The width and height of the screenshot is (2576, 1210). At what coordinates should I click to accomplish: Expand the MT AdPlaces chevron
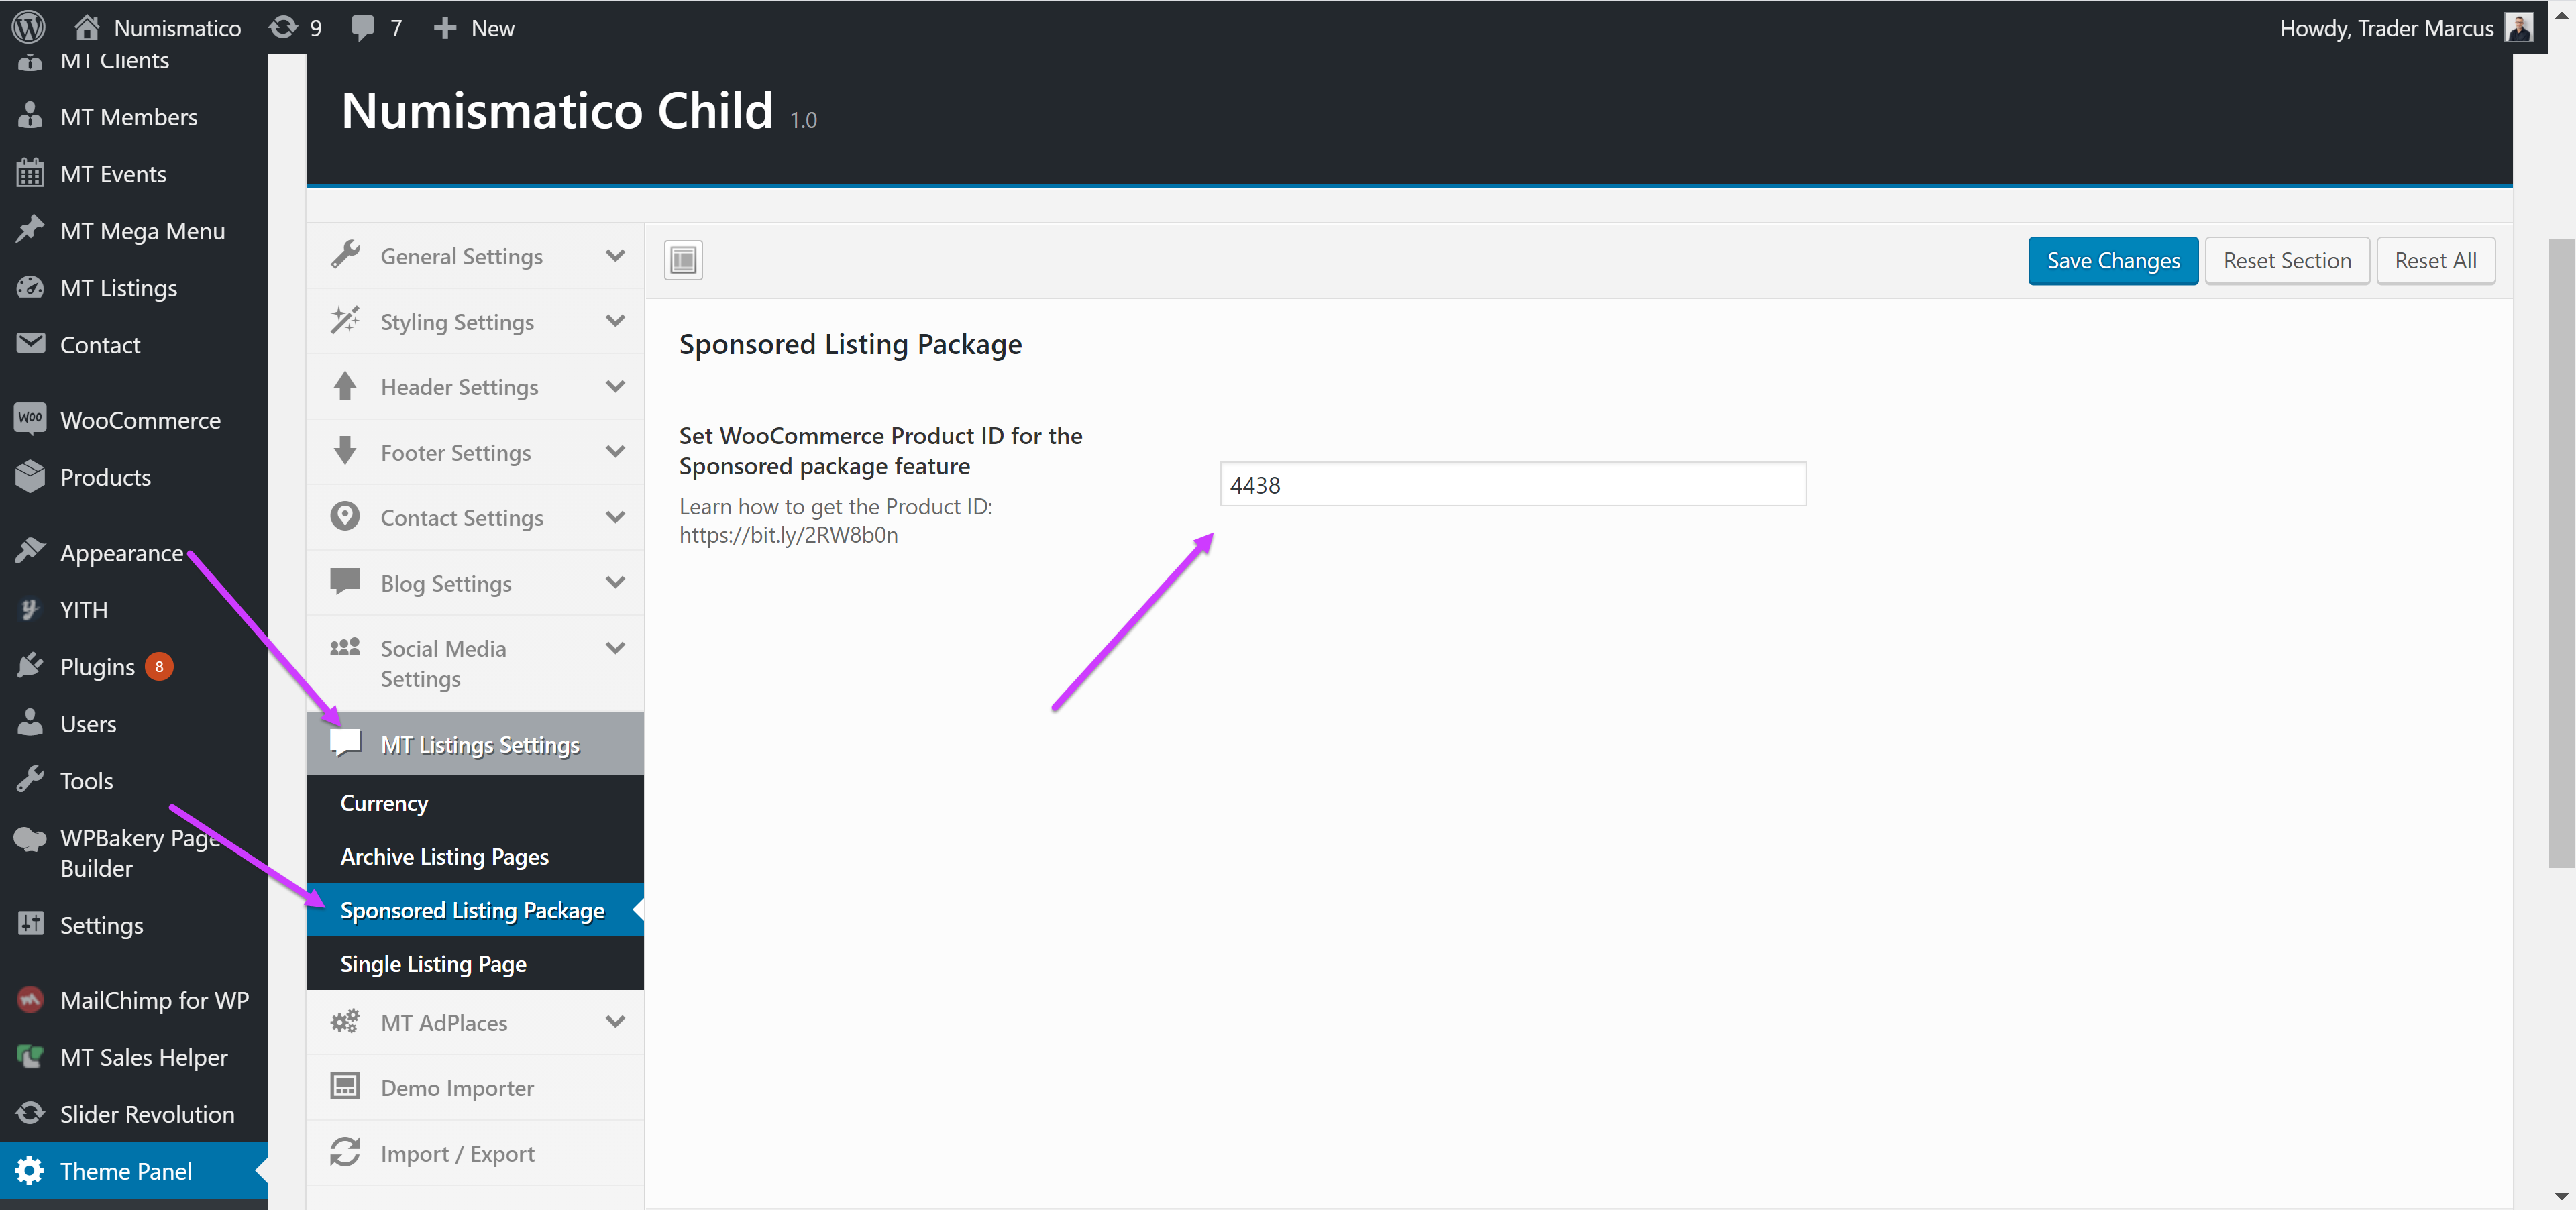coord(615,1021)
